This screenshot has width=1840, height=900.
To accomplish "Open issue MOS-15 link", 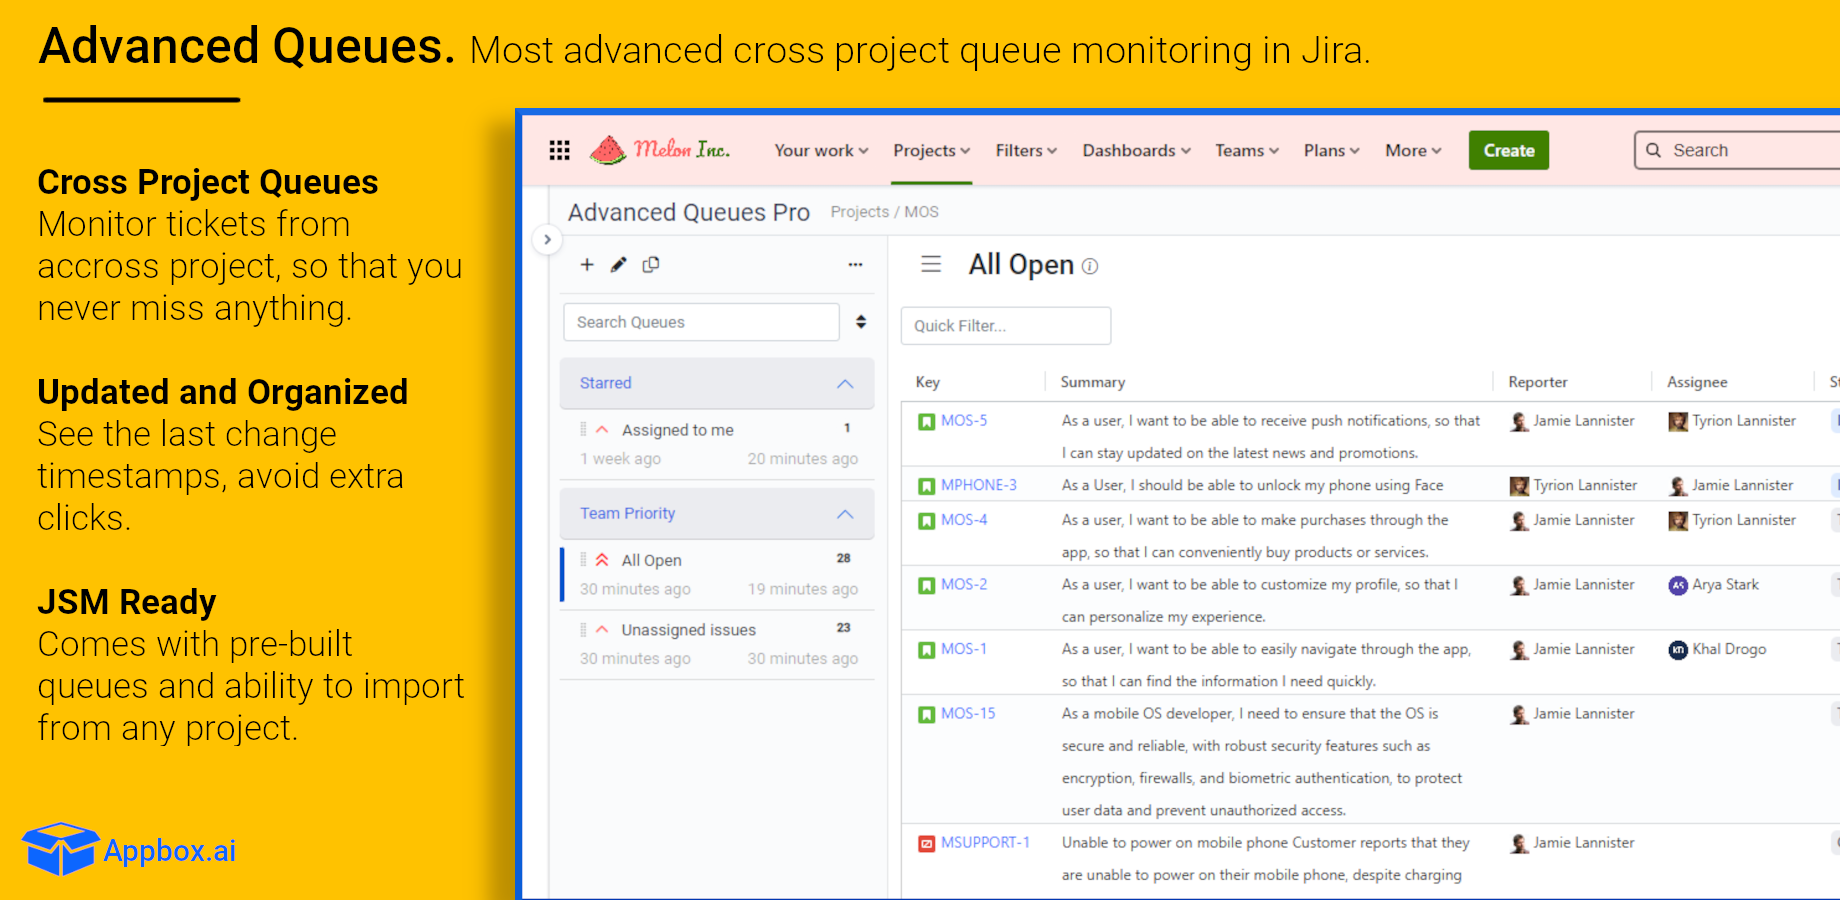I will click(x=968, y=713).
